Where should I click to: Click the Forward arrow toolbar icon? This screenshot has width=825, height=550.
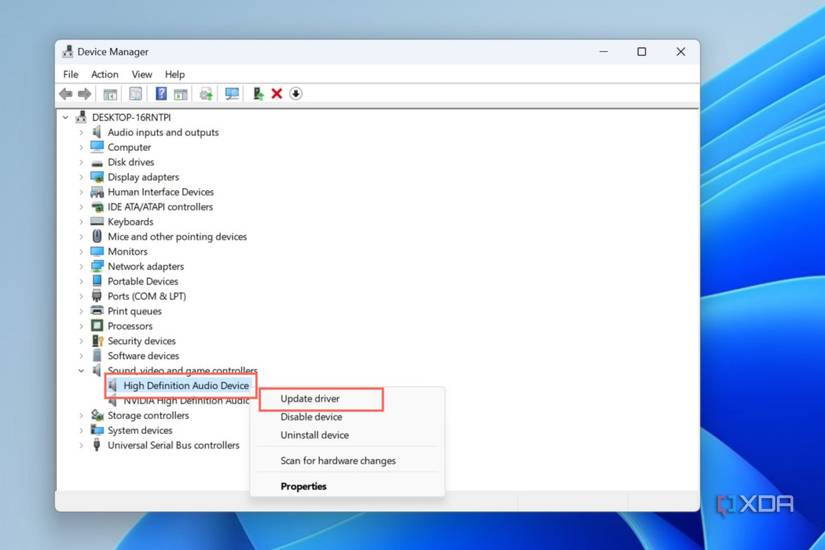click(x=84, y=94)
